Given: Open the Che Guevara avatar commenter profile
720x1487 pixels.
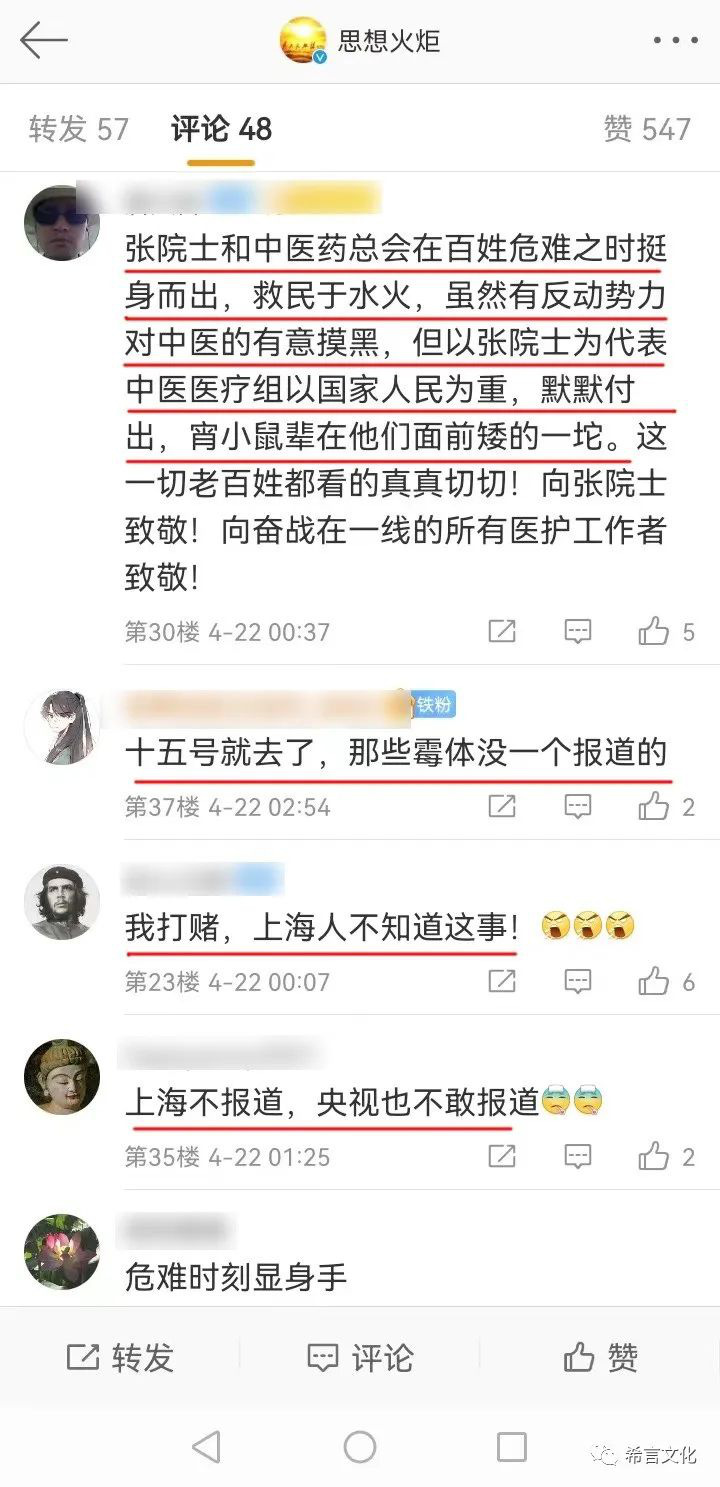Looking at the screenshot, I should (x=62, y=902).
